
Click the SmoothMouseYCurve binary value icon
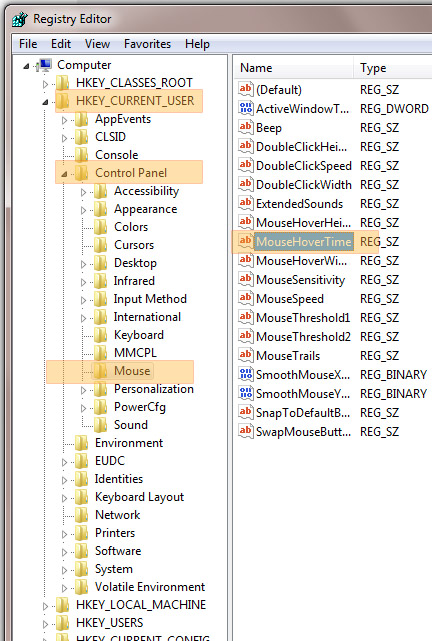tap(245, 393)
